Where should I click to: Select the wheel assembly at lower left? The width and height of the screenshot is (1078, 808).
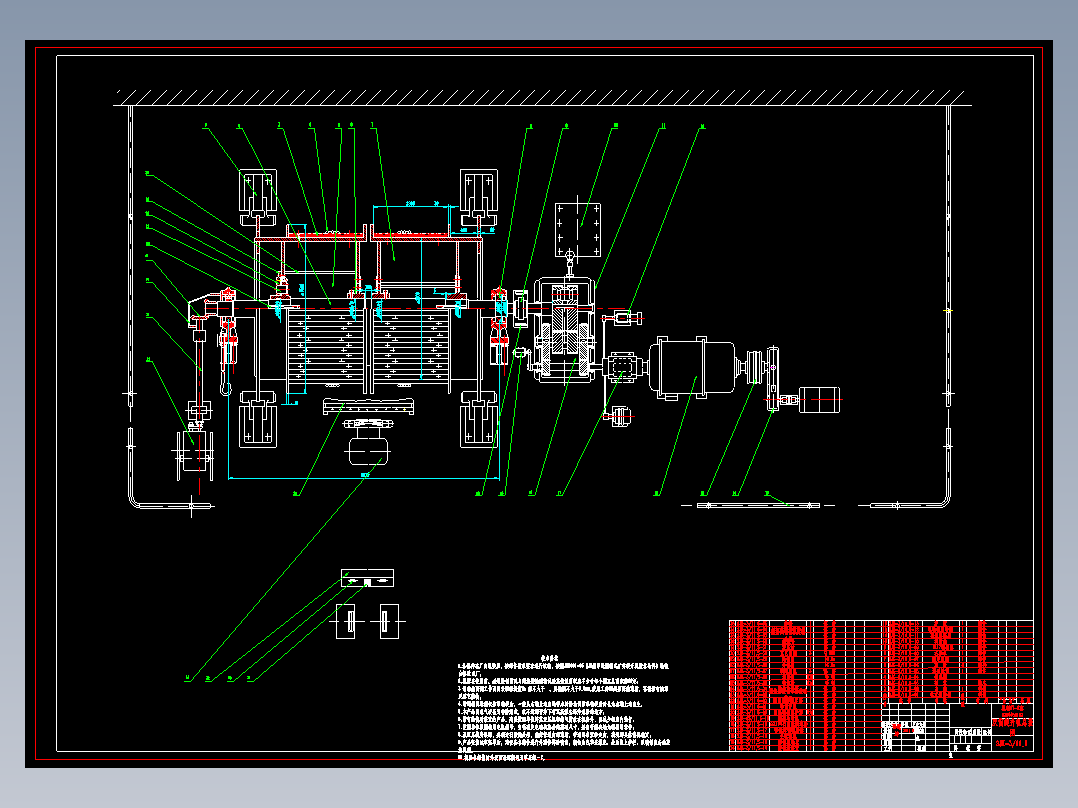(196, 454)
